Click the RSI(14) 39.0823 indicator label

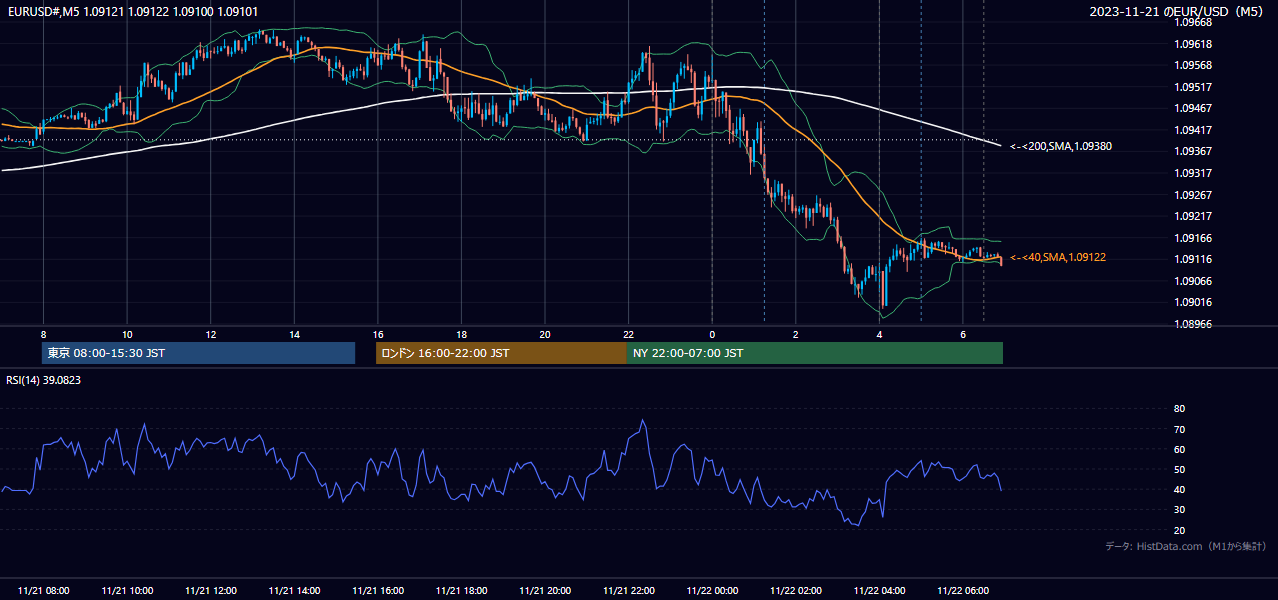pyautogui.click(x=44, y=380)
